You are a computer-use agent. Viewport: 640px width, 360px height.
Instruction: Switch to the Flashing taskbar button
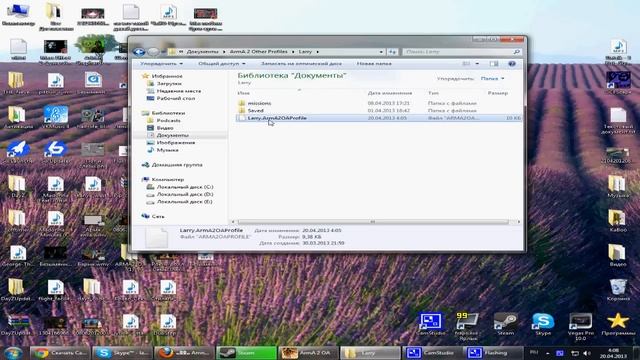coord(493,353)
